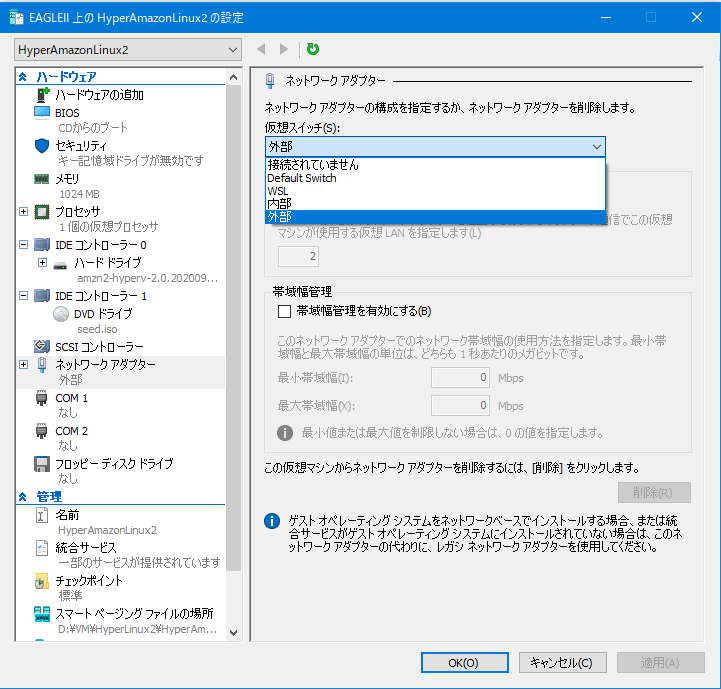This screenshot has height=689, width=721.
Task: Click the minimum bandwidth input field
Action: pos(460,378)
